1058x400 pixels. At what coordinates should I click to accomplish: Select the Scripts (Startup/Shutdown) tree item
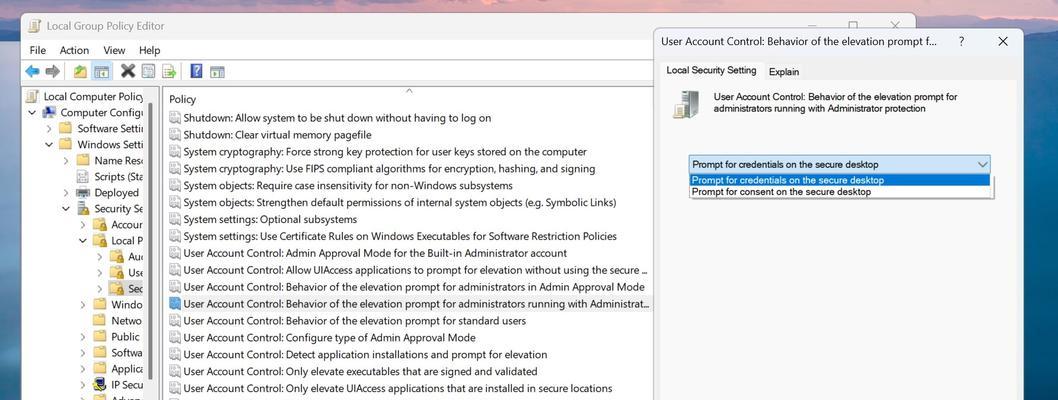click(x=109, y=176)
